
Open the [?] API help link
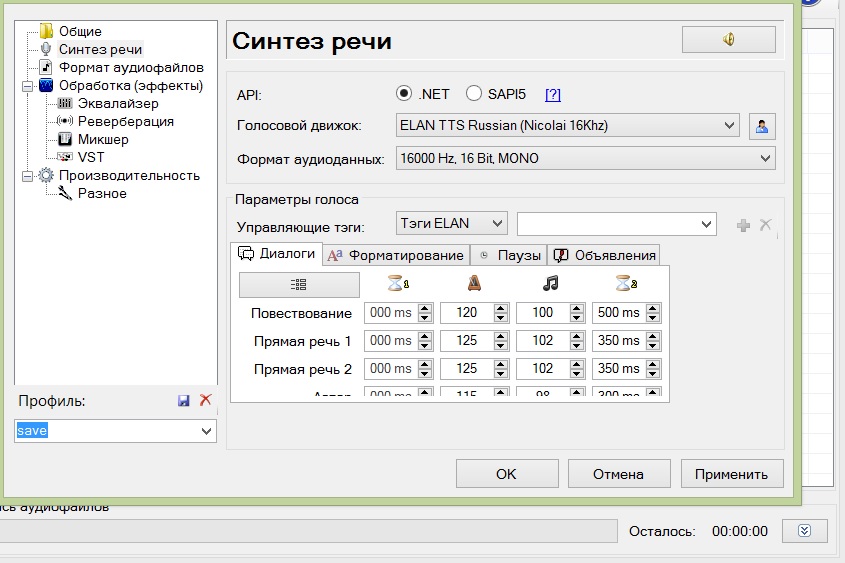pos(553,95)
